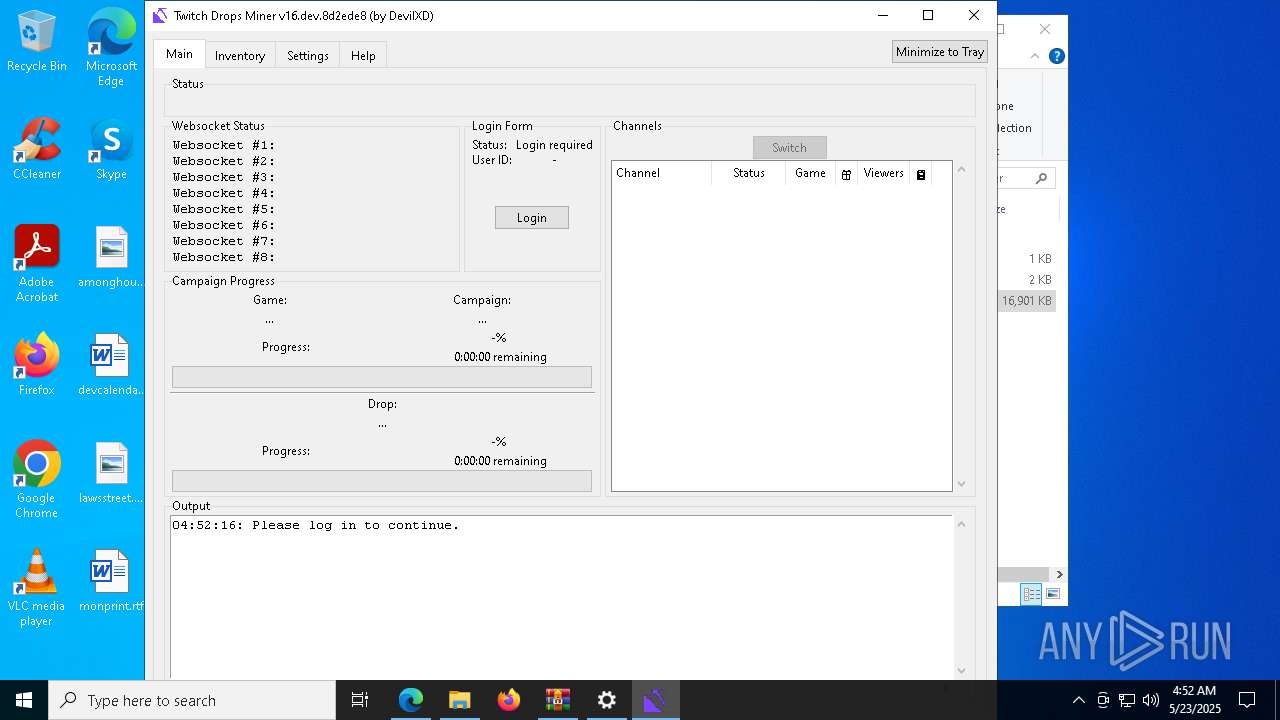Click the Login button

tap(532, 218)
